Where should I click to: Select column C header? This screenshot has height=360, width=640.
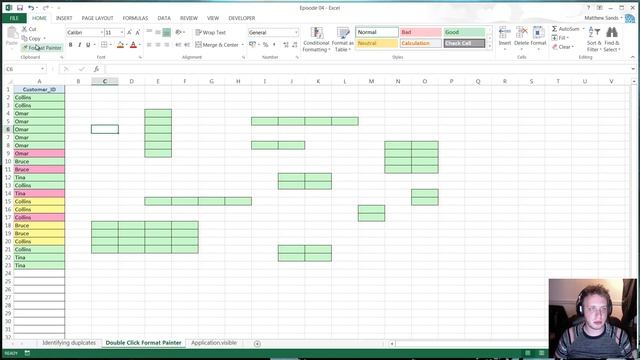click(105, 82)
